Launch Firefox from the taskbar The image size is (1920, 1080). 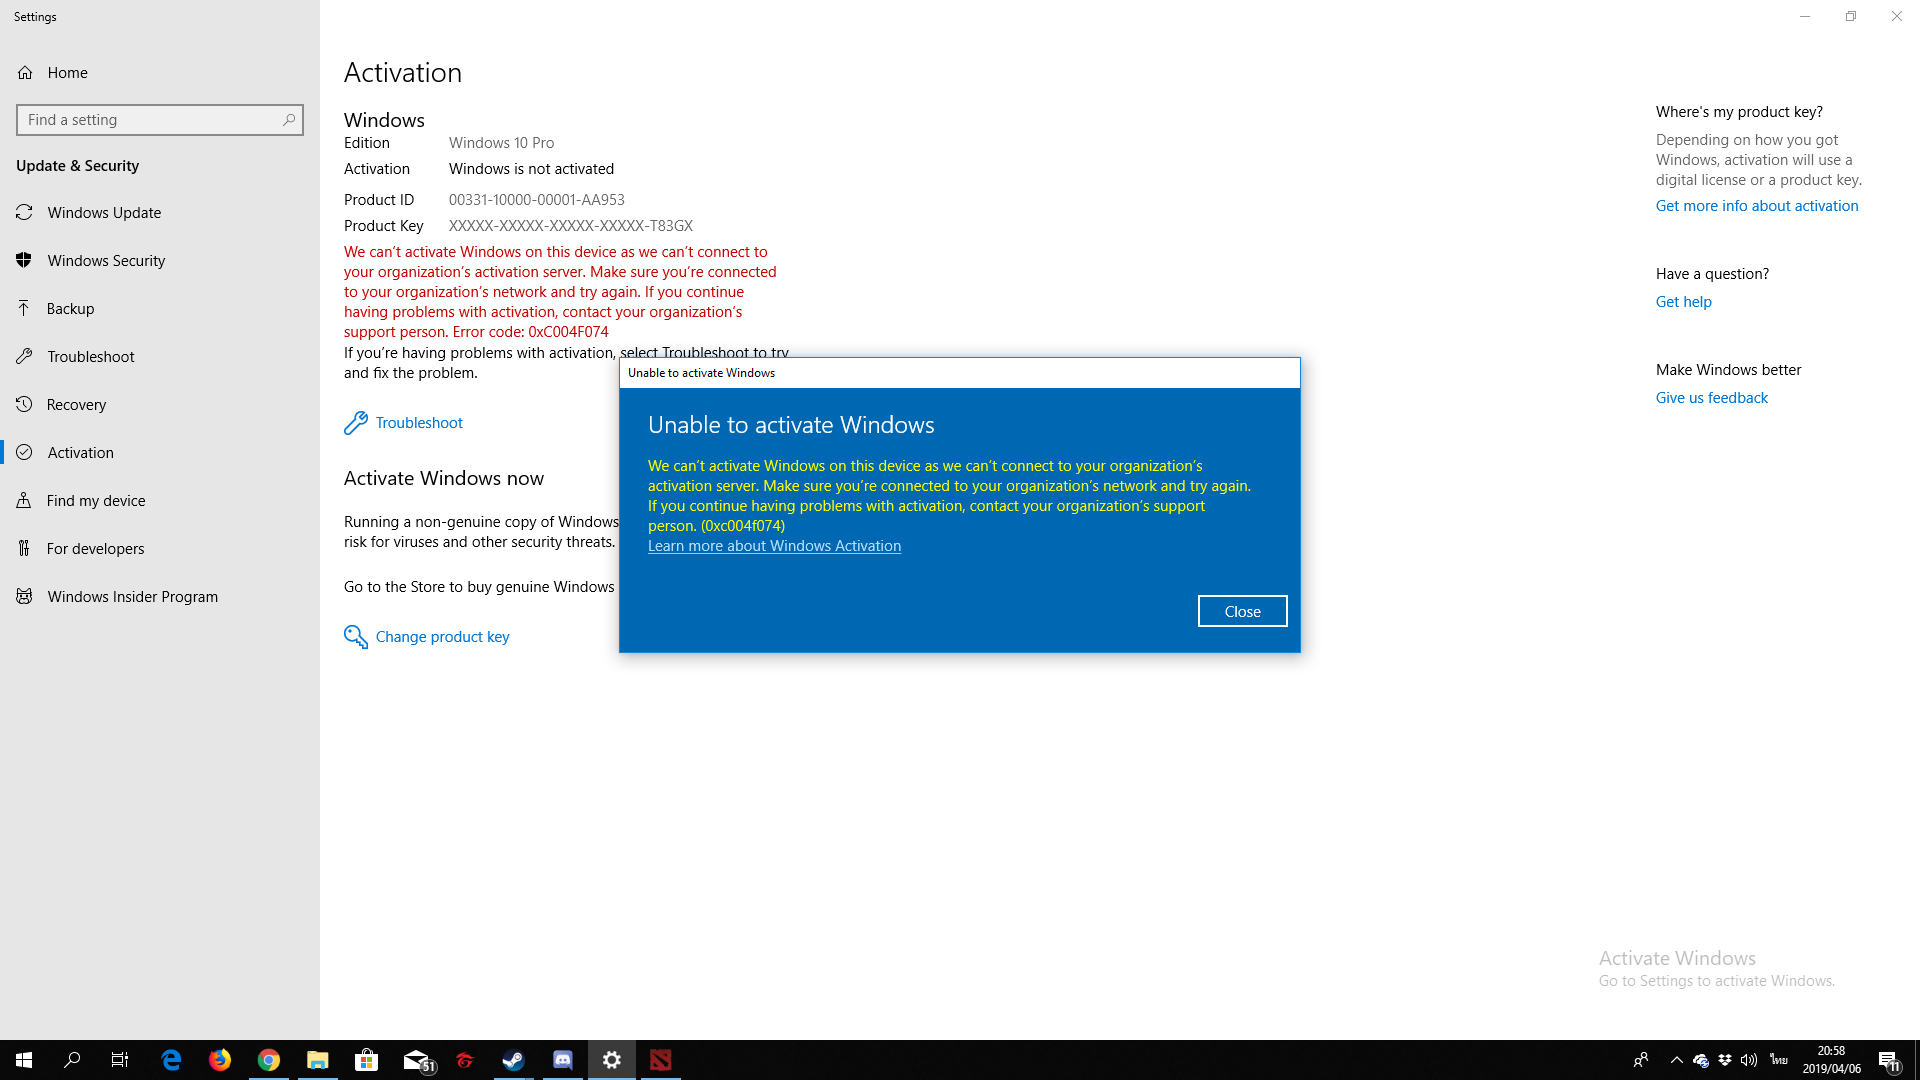[x=220, y=1060]
